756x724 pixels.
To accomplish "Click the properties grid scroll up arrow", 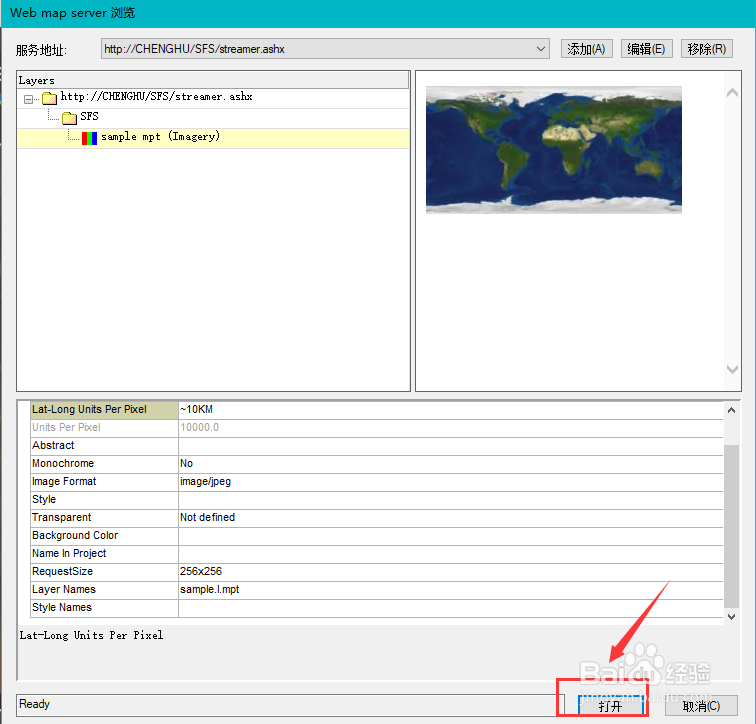I will 731,410.
